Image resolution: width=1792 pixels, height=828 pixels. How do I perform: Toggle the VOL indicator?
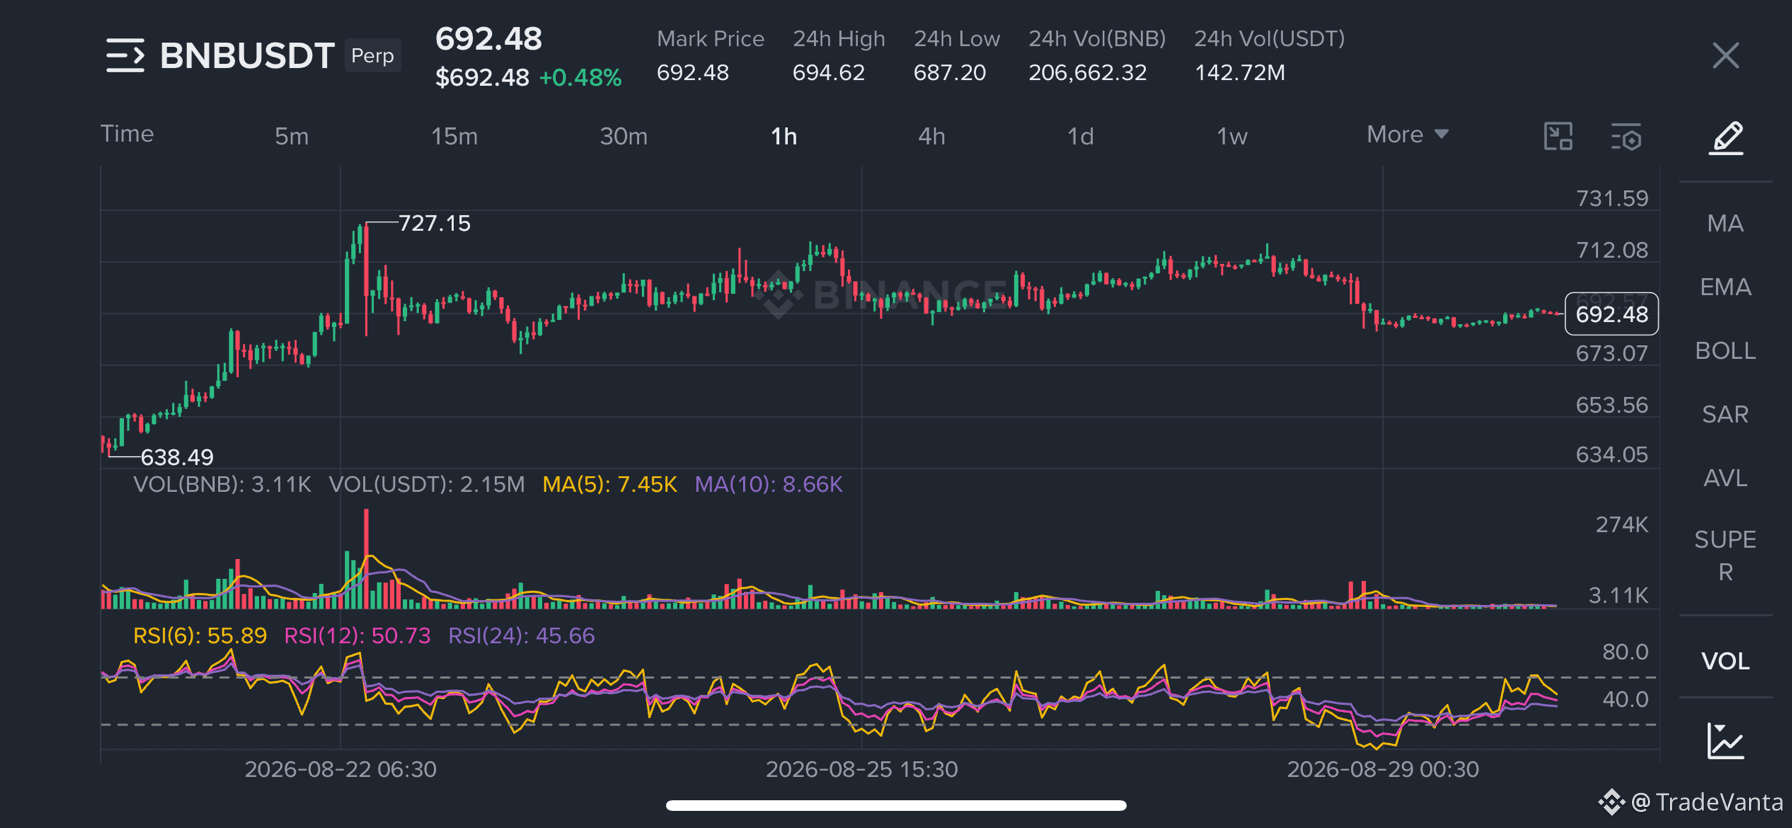tap(1725, 661)
